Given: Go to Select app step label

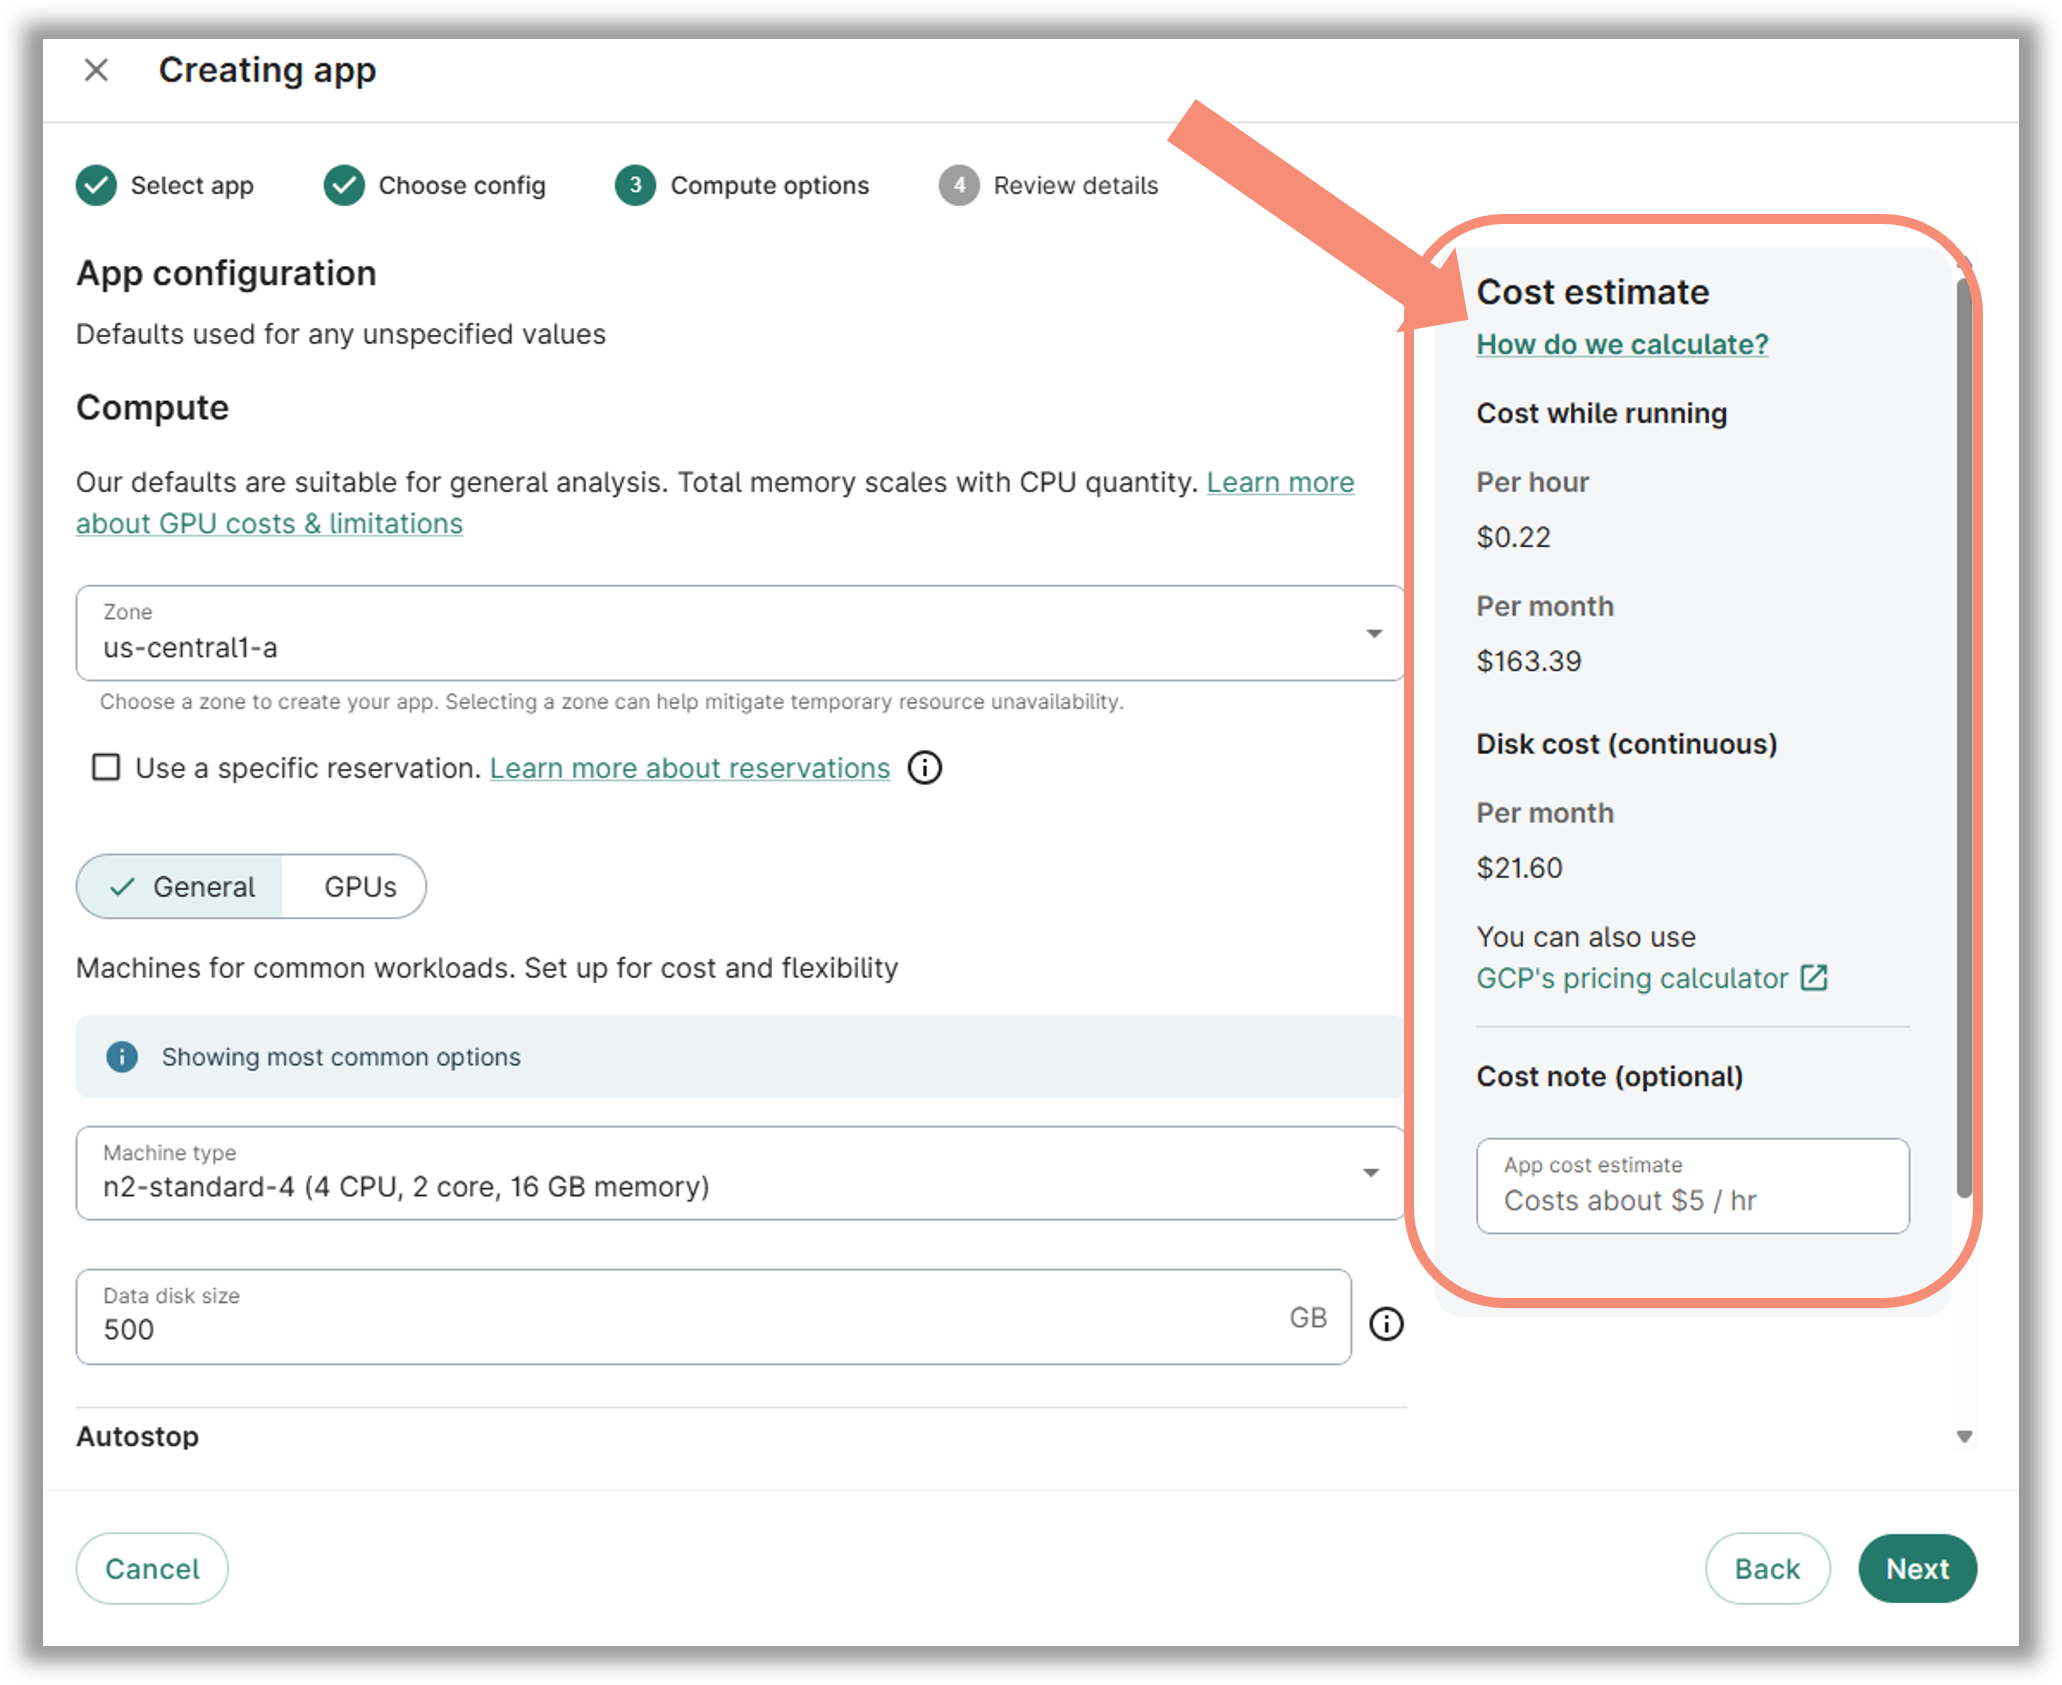Looking at the screenshot, I should point(192,186).
